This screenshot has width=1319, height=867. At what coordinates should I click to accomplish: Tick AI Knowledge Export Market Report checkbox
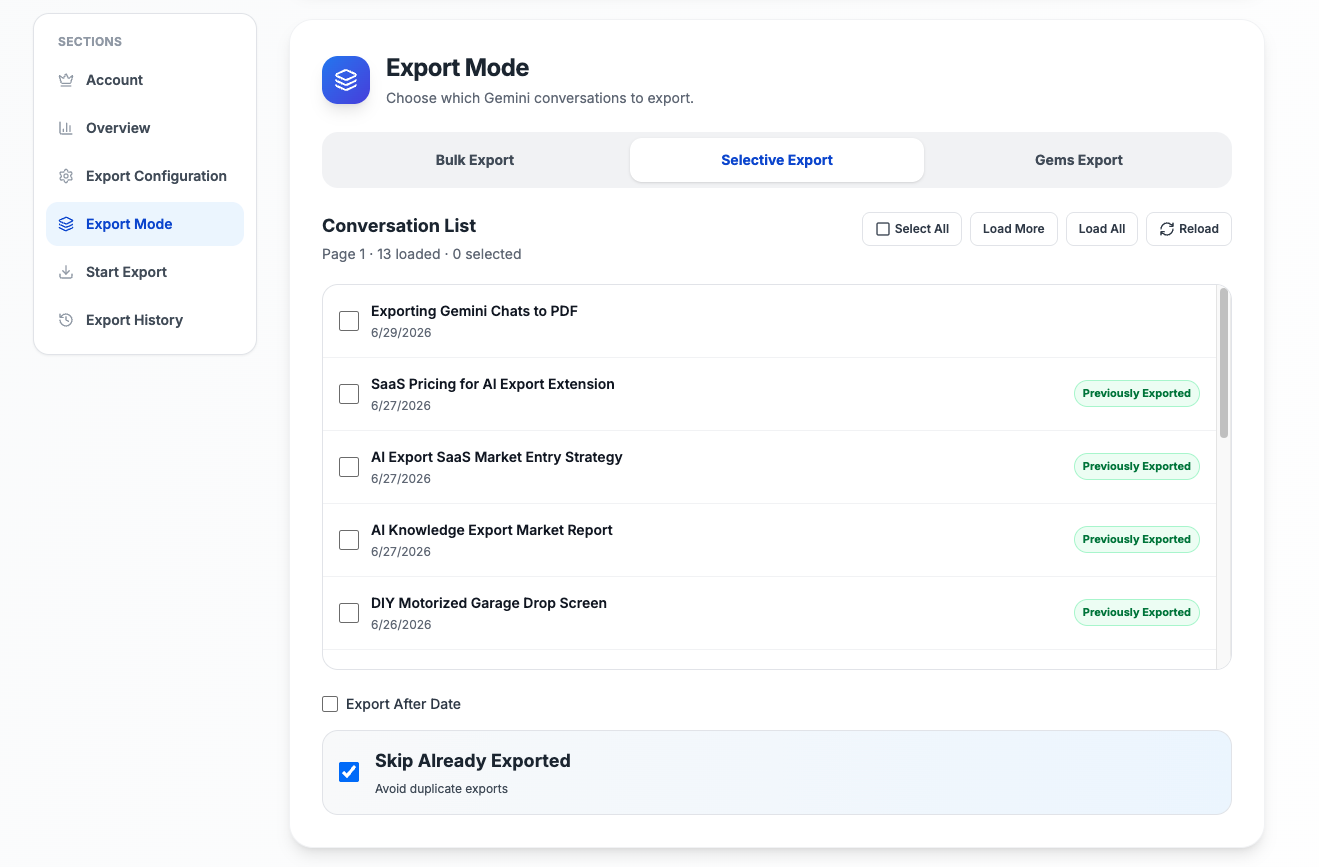click(x=349, y=540)
